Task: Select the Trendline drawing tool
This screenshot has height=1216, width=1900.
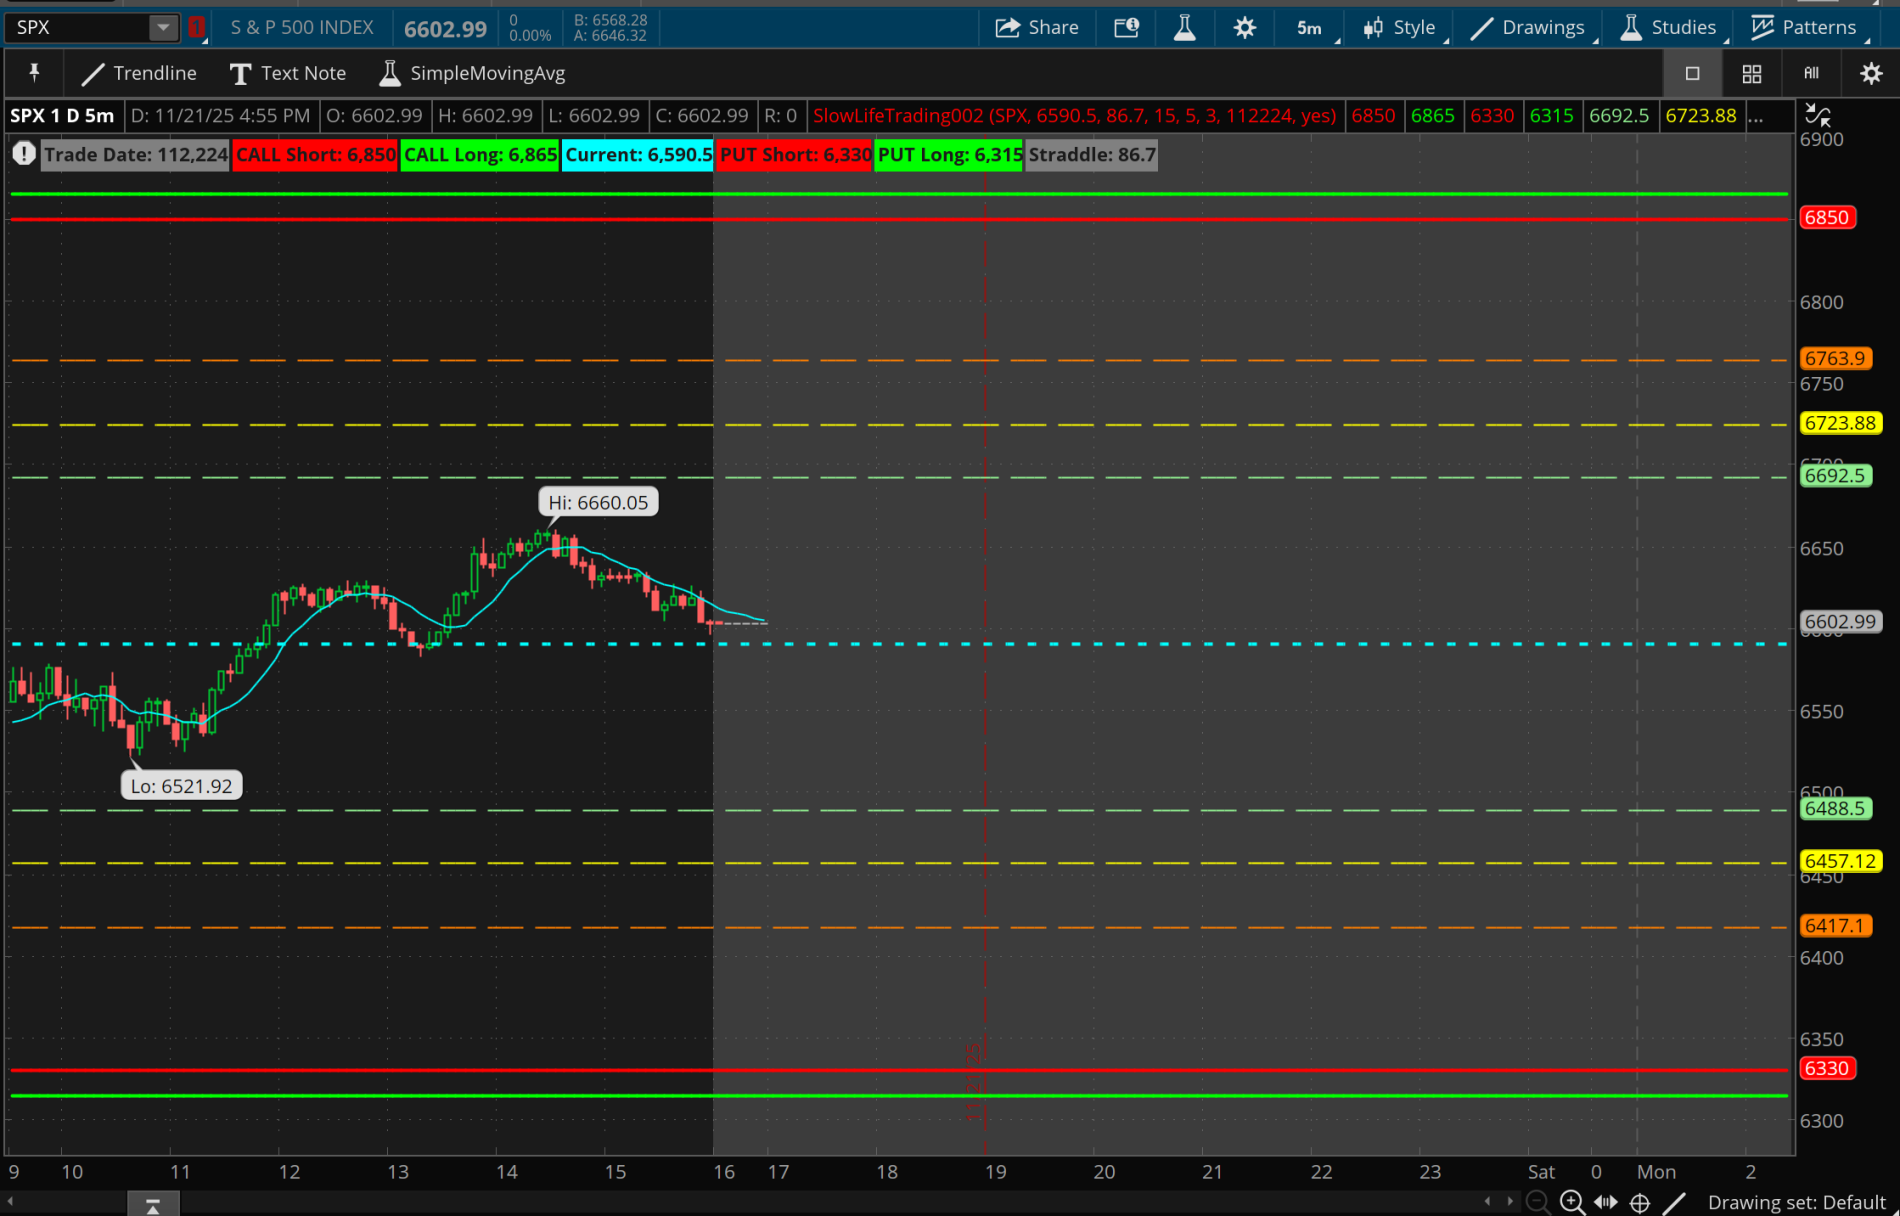Action: (x=139, y=73)
